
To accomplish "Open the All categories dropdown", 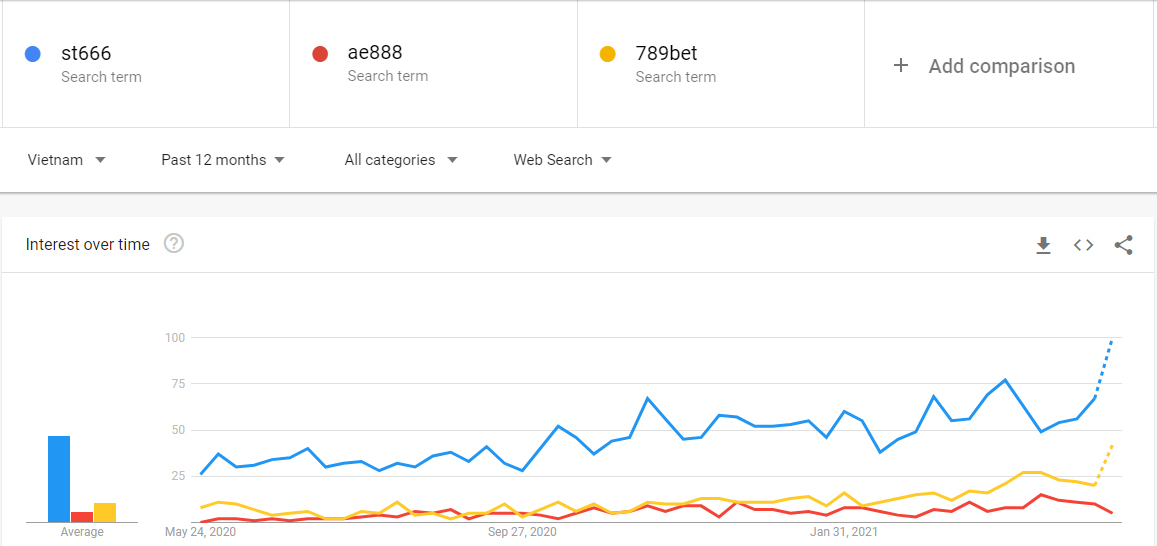I will (401, 160).
